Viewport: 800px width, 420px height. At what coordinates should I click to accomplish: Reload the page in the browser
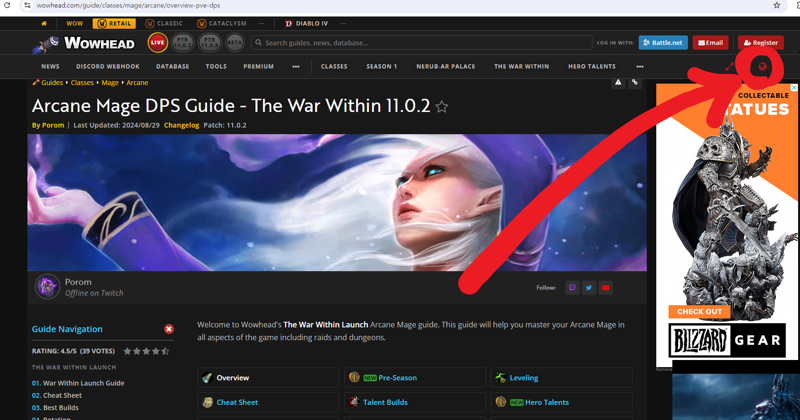tap(7, 5)
